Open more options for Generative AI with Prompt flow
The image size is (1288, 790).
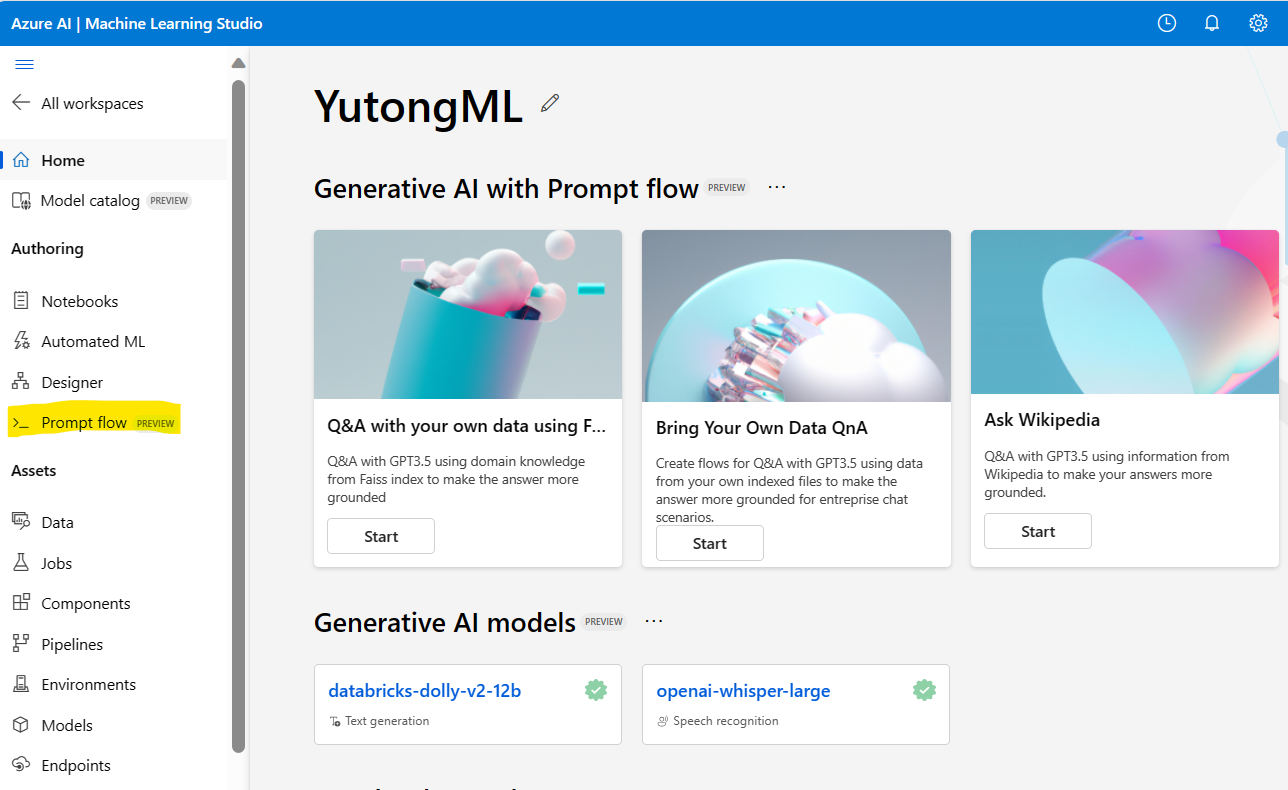point(777,187)
